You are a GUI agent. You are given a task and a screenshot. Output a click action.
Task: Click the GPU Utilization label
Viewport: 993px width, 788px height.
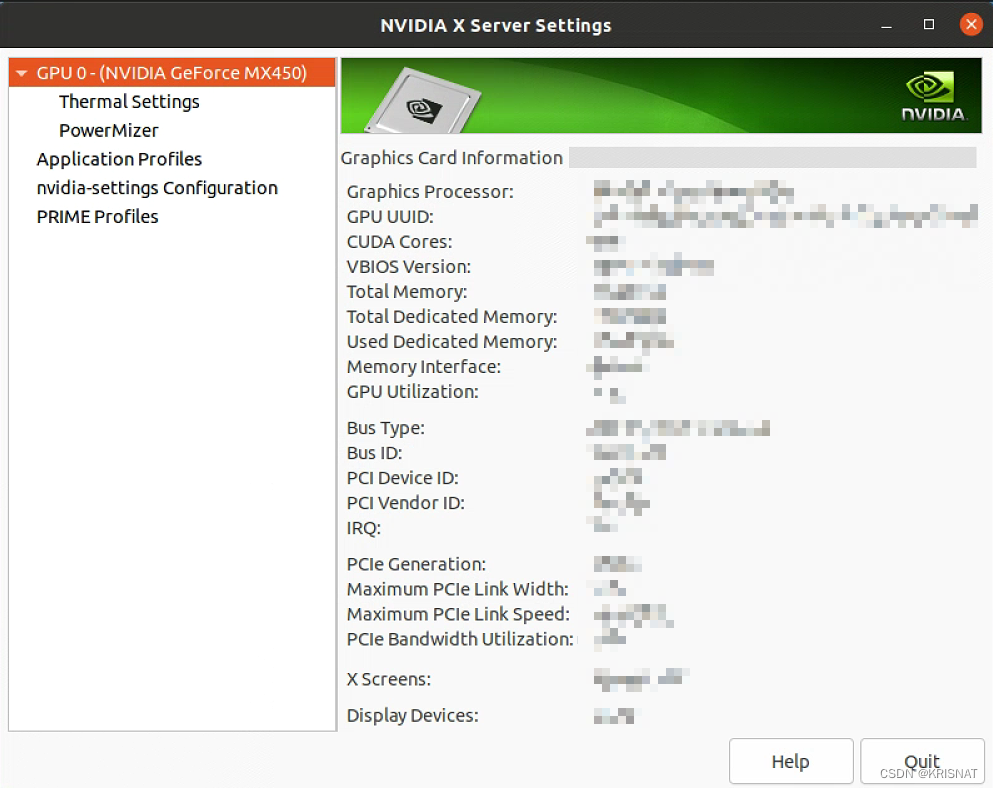(x=412, y=391)
